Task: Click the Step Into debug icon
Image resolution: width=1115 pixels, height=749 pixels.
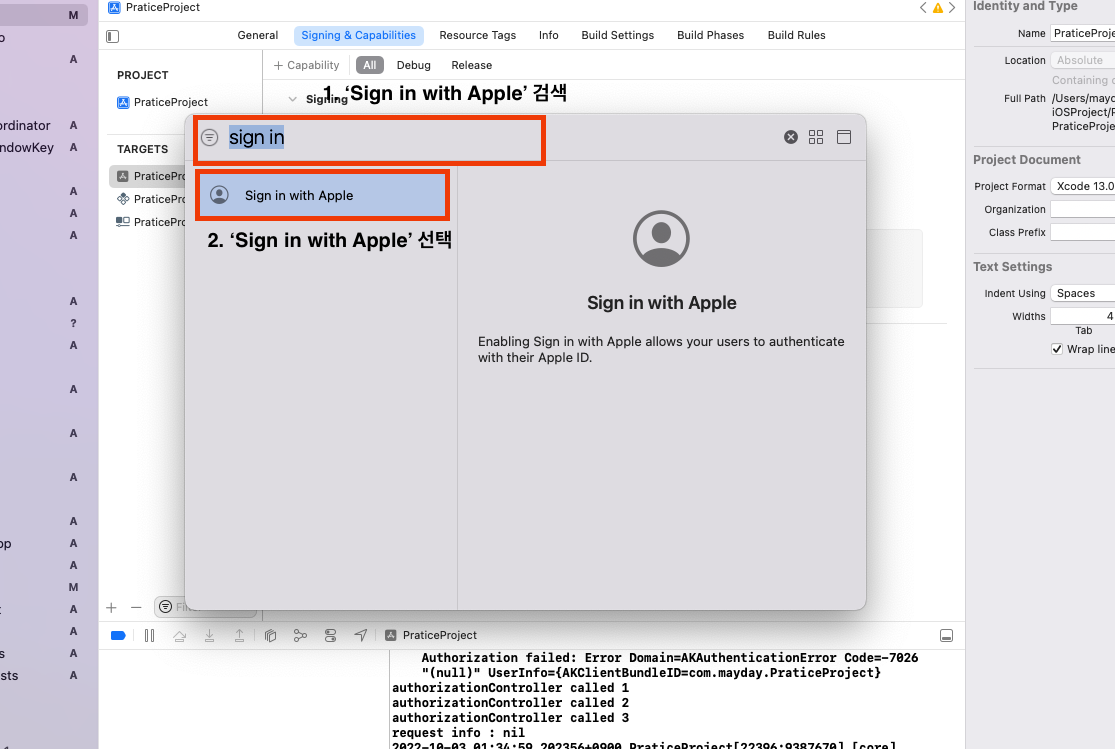Action: point(209,636)
